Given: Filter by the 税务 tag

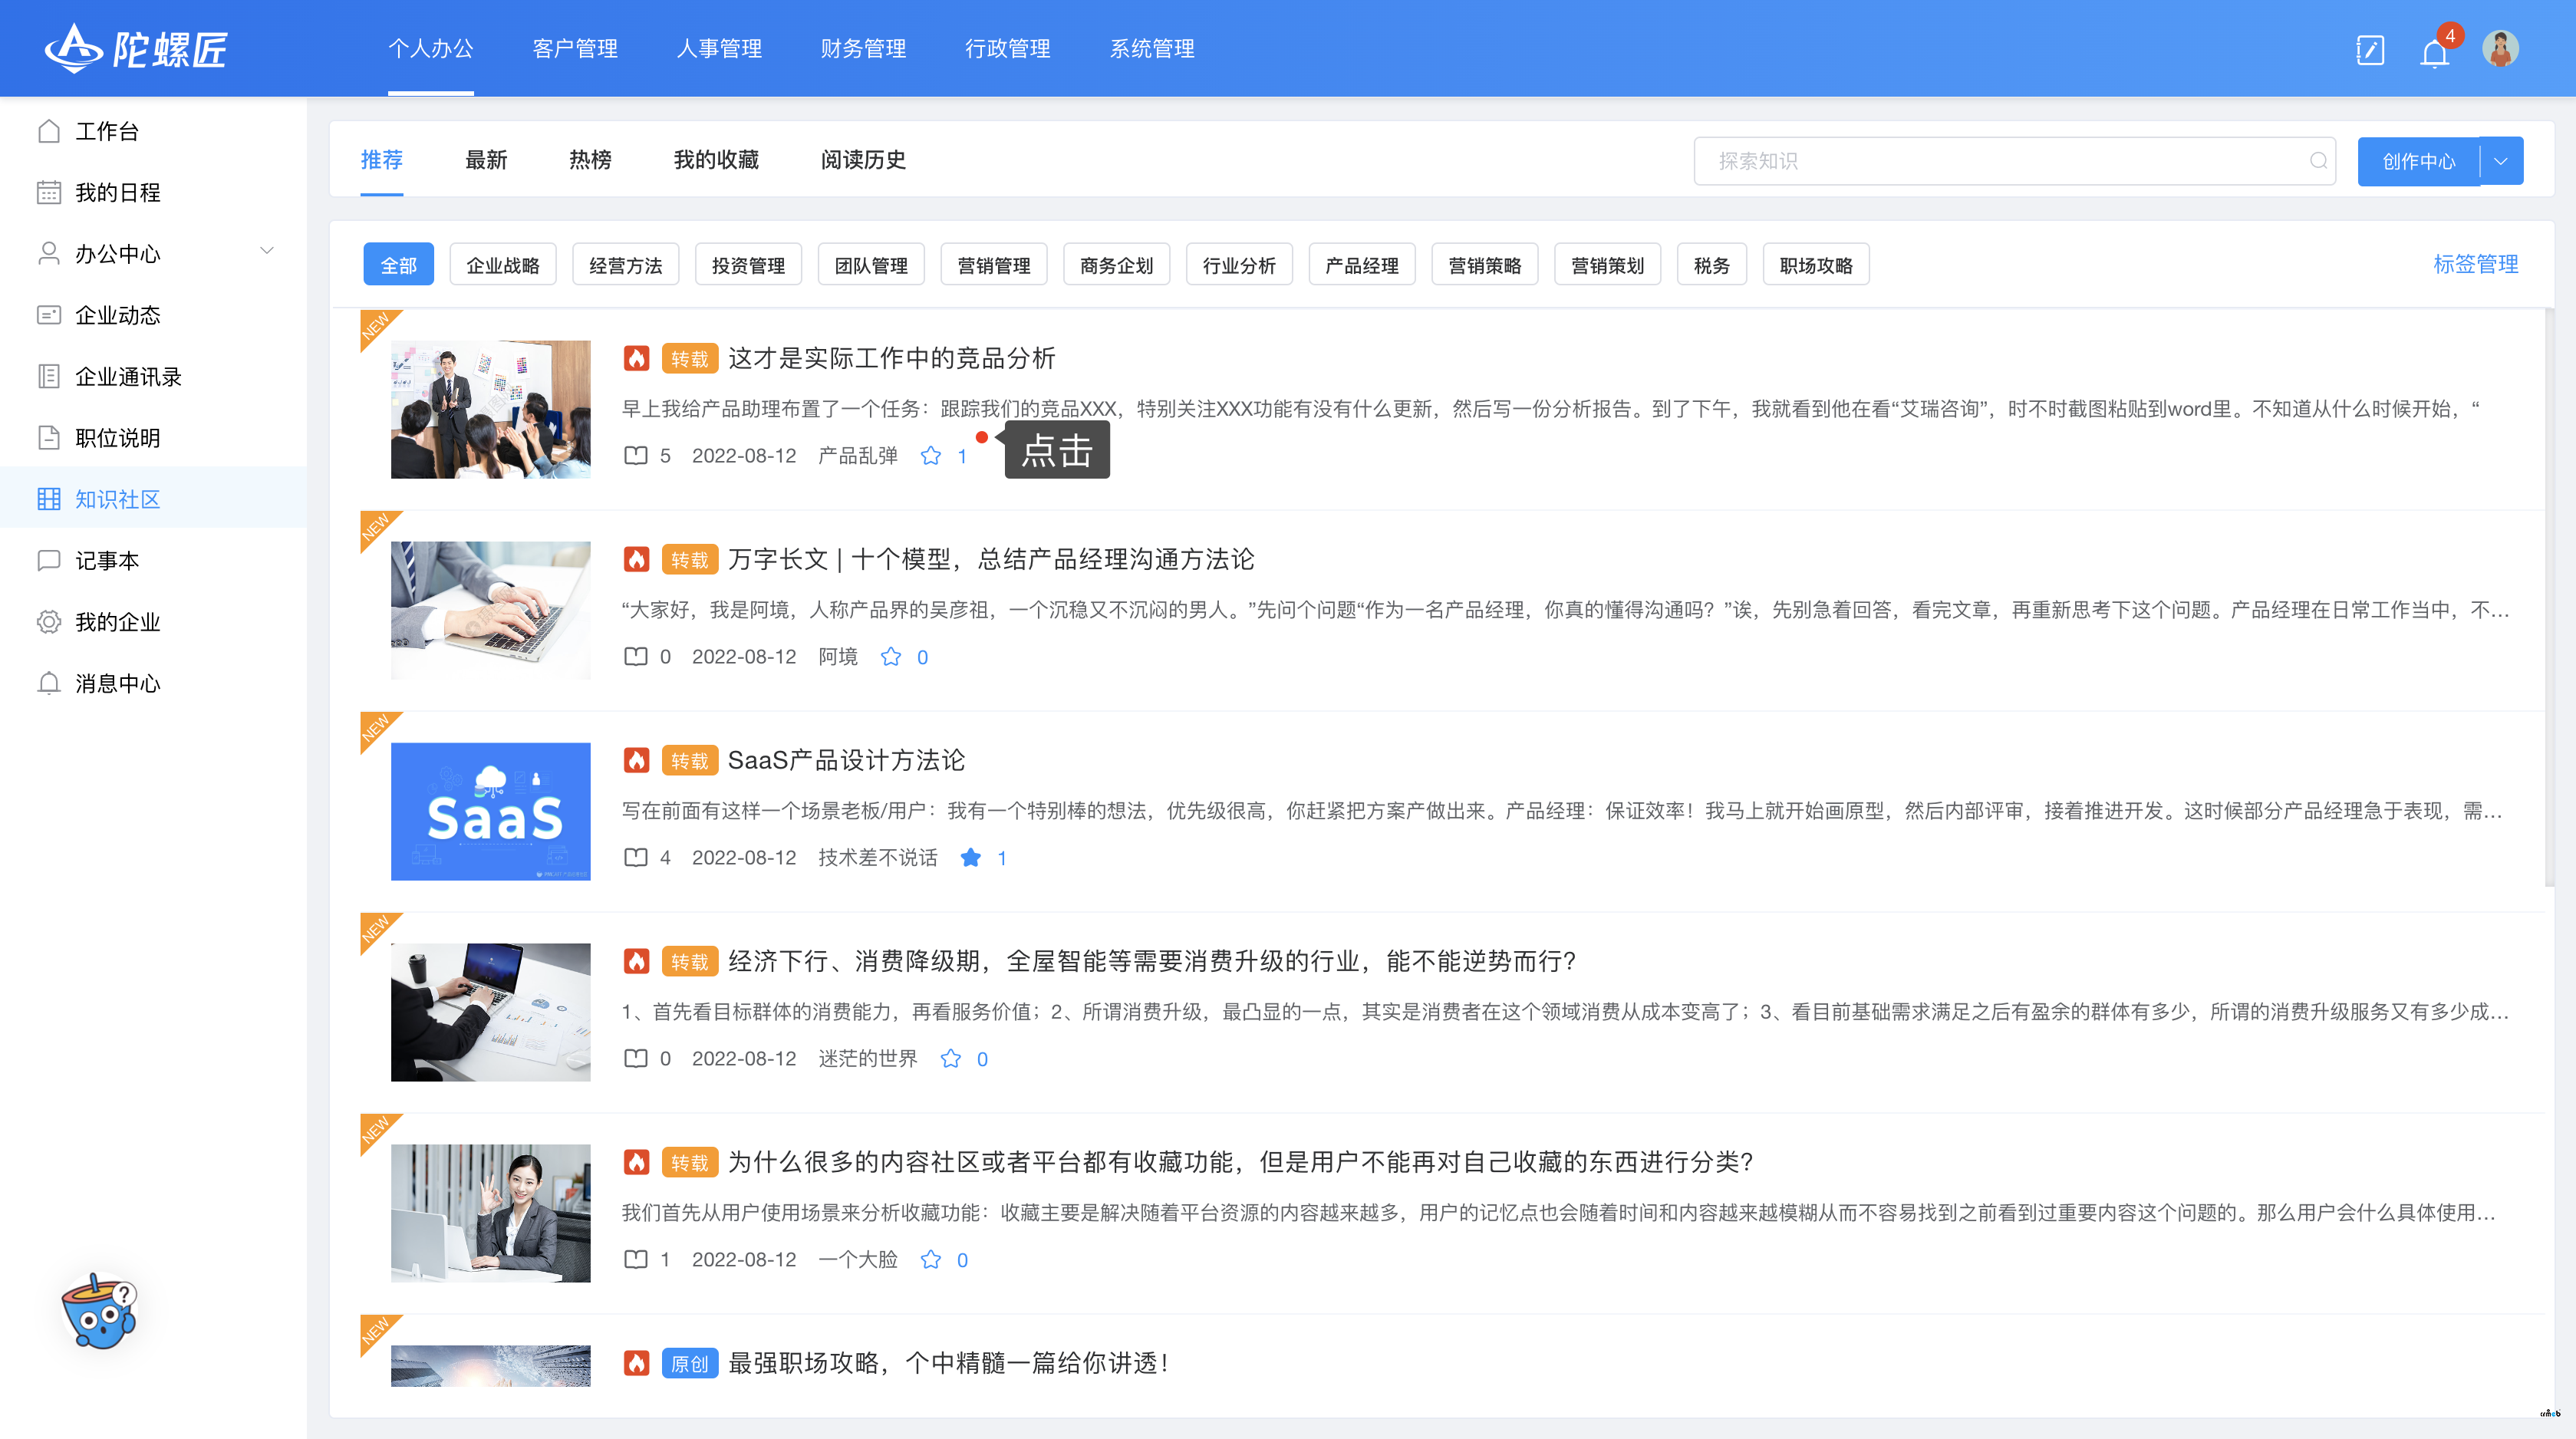Looking at the screenshot, I should point(1711,265).
